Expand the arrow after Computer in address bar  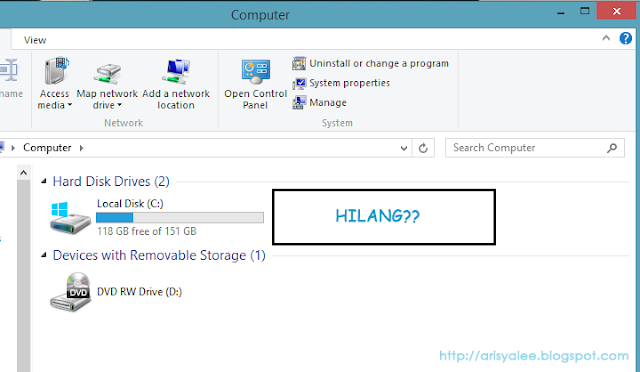coord(81,148)
